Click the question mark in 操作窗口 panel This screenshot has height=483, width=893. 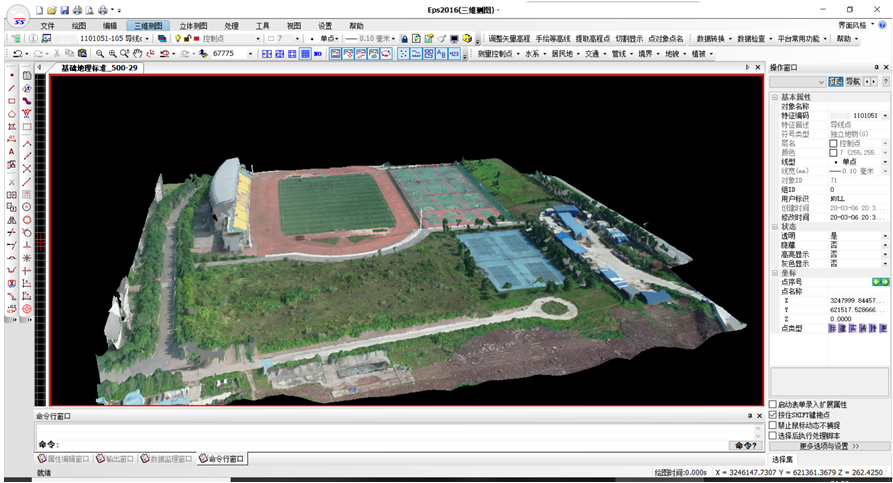(x=886, y=82)
